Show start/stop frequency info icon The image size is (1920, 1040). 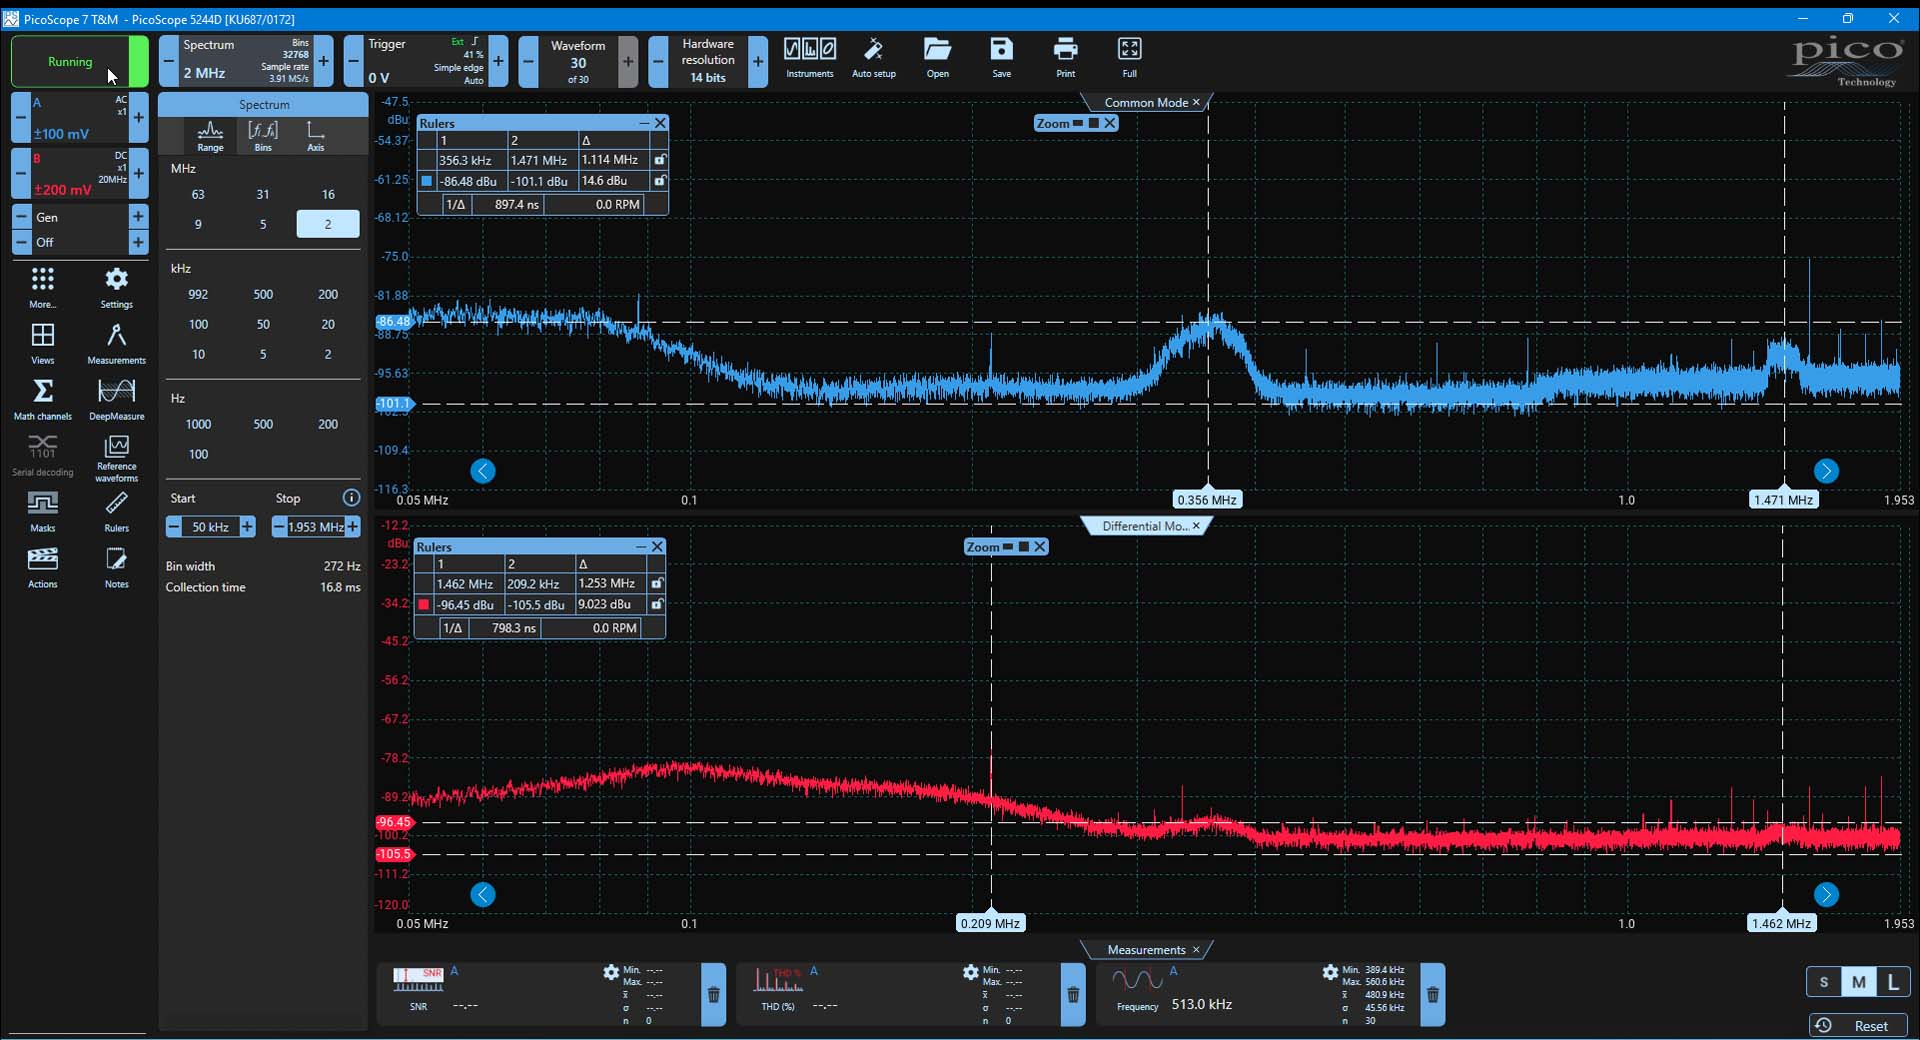(x=351, y=497)
